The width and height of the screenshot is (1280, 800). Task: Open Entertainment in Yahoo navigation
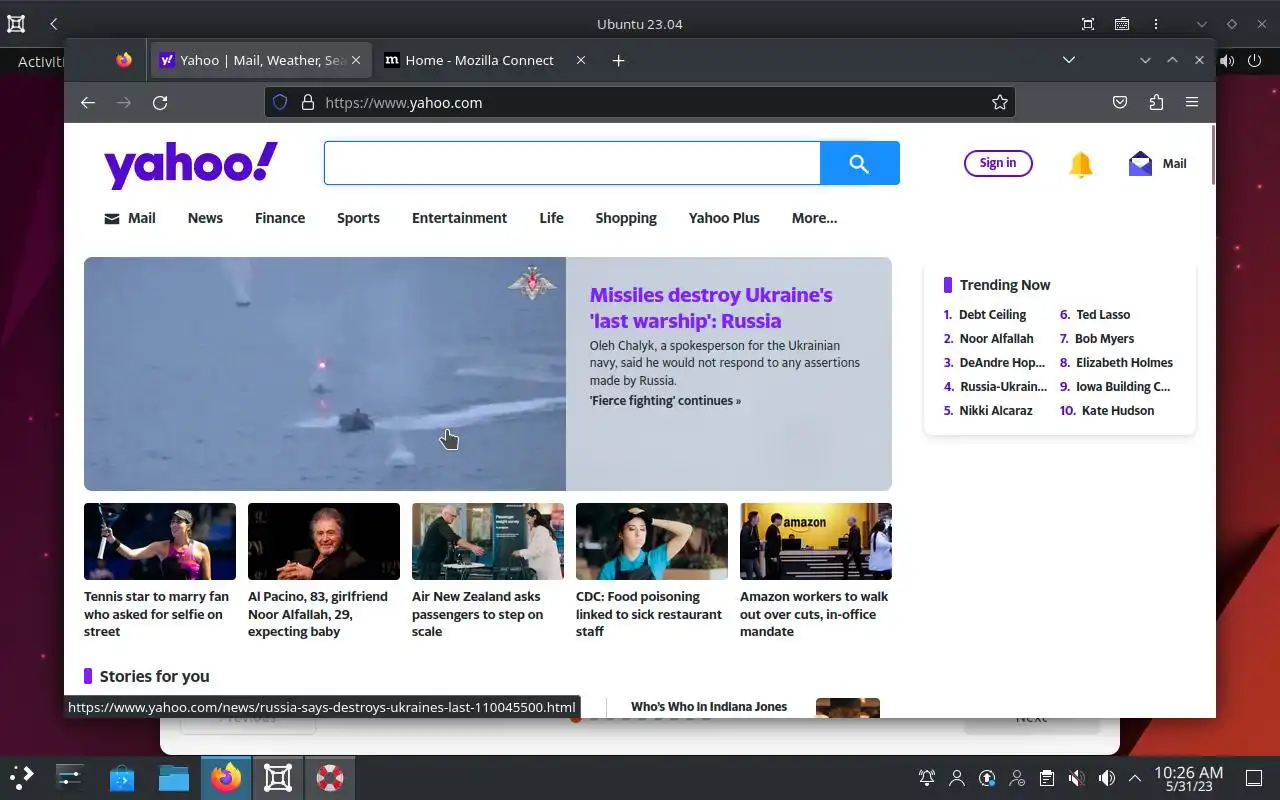(x=459, y=218)
